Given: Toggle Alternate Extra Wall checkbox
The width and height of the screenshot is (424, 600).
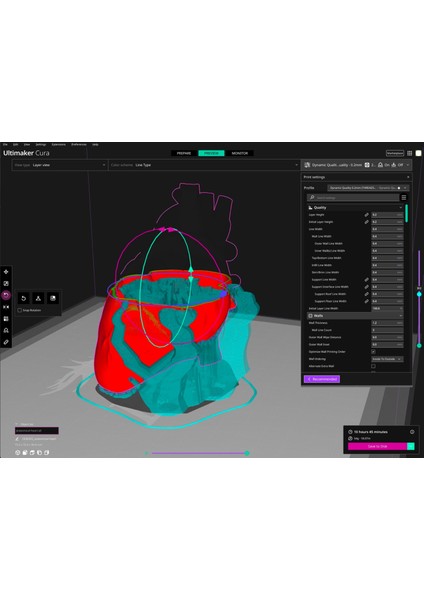Looking at the screenshot, I should [x=373, y=366].
